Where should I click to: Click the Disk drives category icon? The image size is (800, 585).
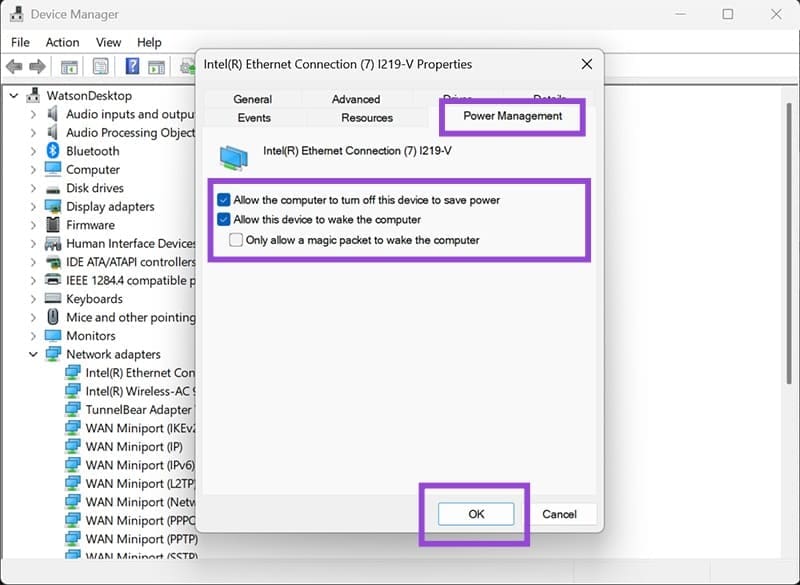[53, 189]
